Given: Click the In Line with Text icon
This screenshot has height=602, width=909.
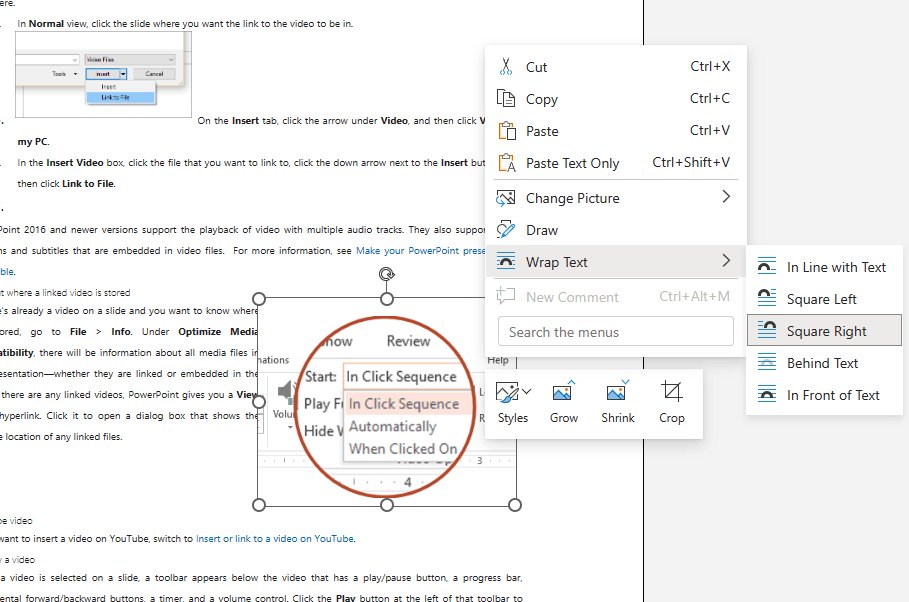Looking at the screenshot, I should coord(767,267).
